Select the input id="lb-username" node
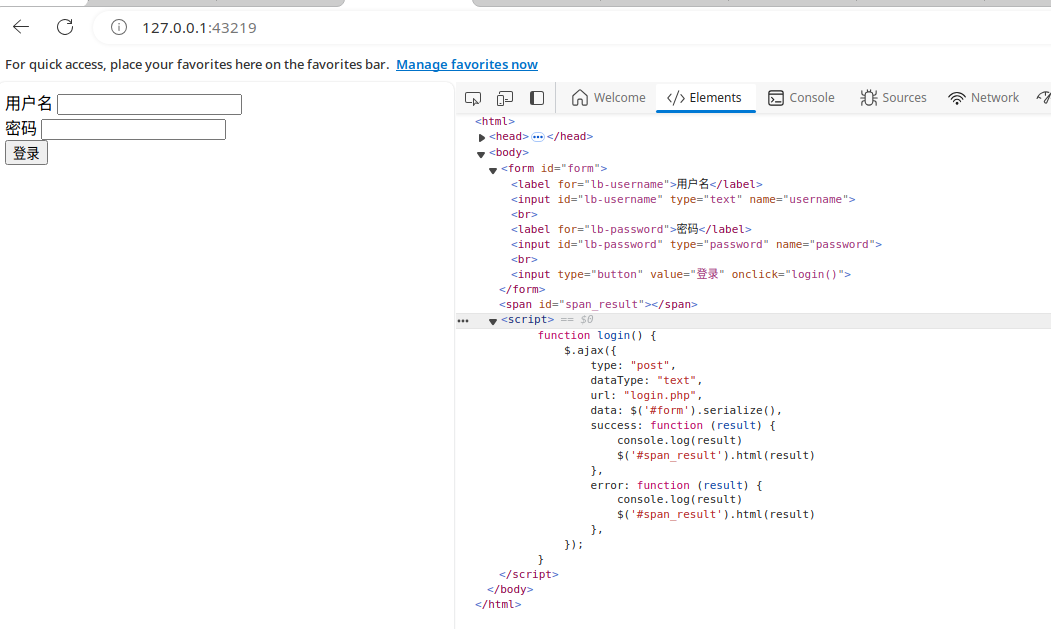The height and width of the screenshot is (629, 1051). click(x=683, y=199)
